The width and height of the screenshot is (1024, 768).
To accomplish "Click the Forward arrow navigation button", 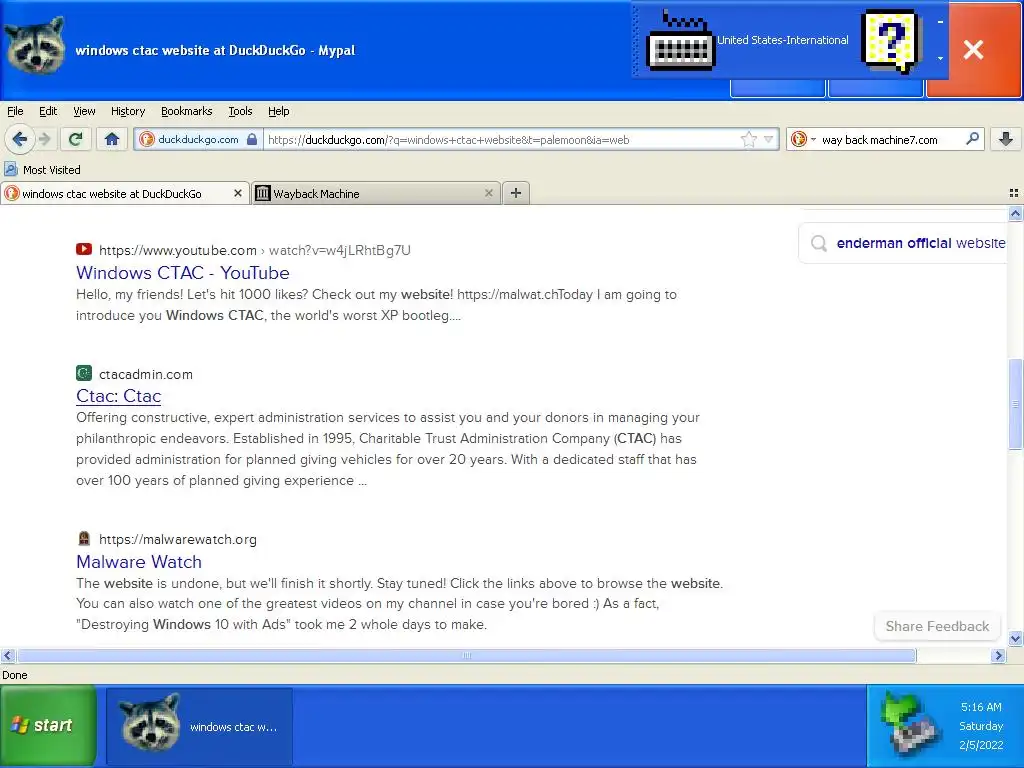I will click(x=44, y=139).
